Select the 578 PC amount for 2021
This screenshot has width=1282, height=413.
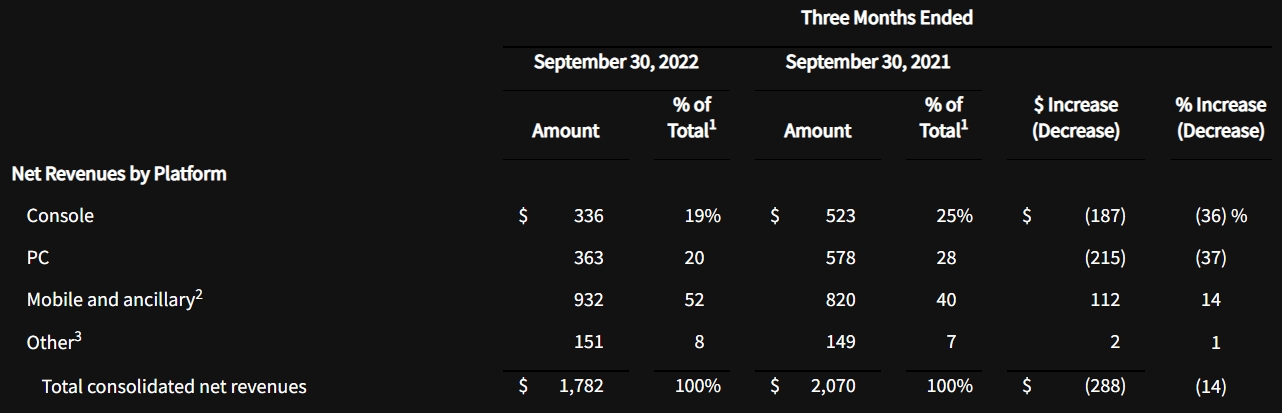[841, 258]
